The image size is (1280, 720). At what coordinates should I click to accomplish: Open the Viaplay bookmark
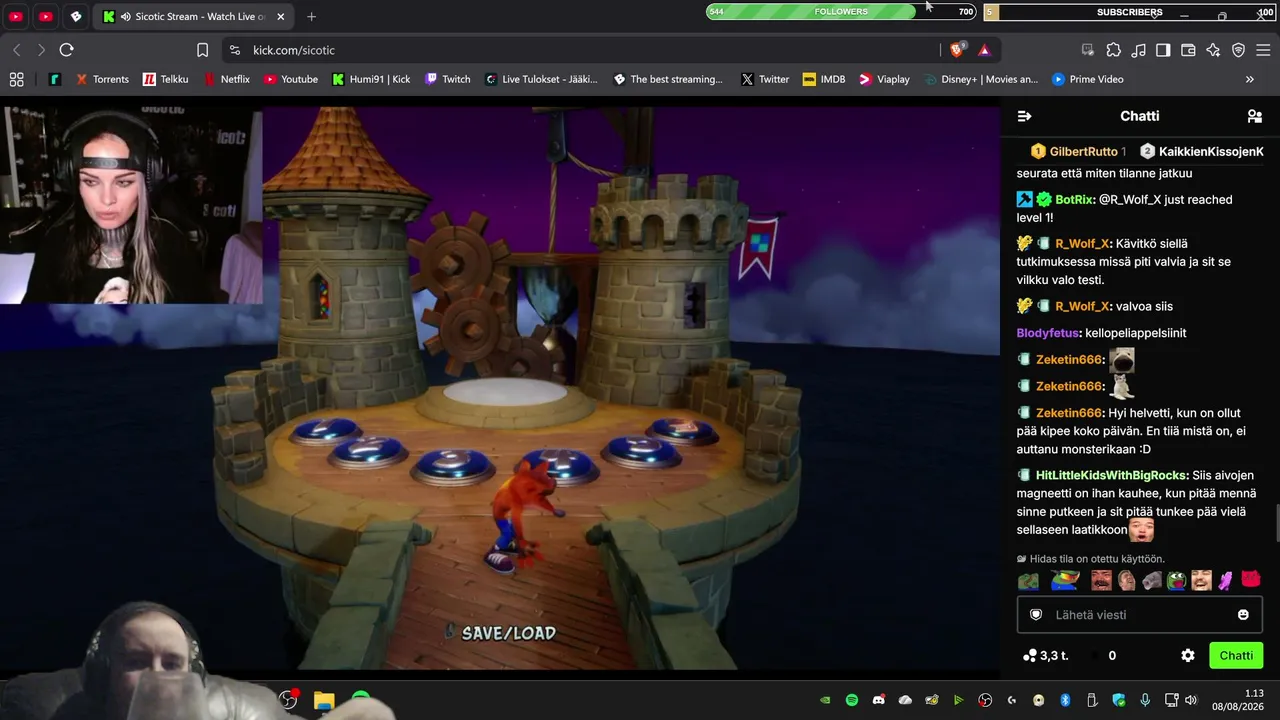(884, 79)
